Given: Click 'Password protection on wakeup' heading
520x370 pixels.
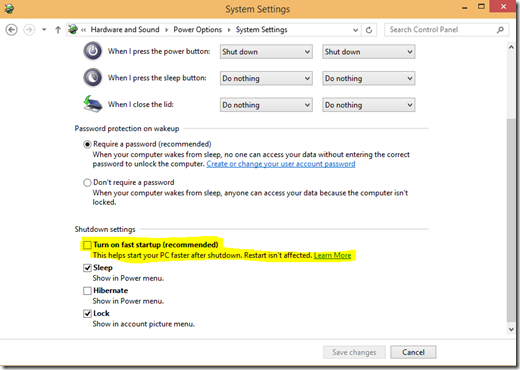Looking at the screenshot, I should coord(127,129).
